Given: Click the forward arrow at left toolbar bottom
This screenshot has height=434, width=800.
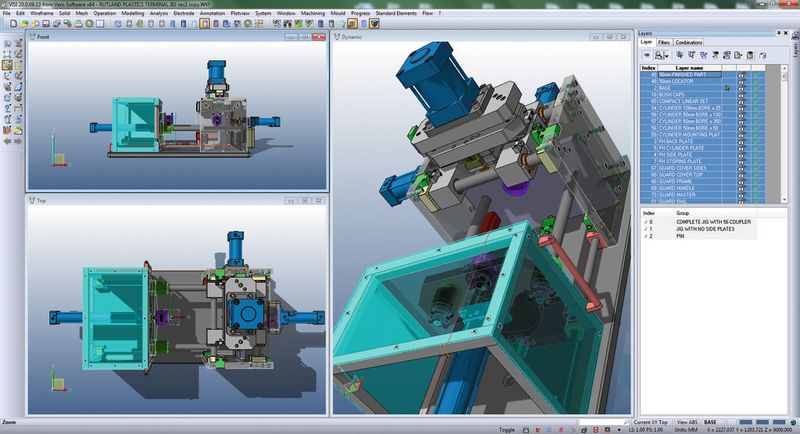Looking at the screenshot, I should (x=18, y=141).
